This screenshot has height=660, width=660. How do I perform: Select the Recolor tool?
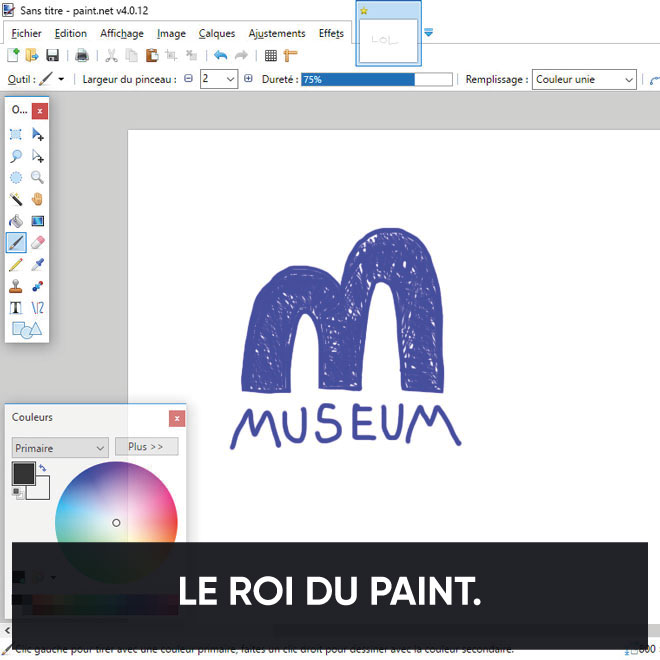tap(37, 286)
